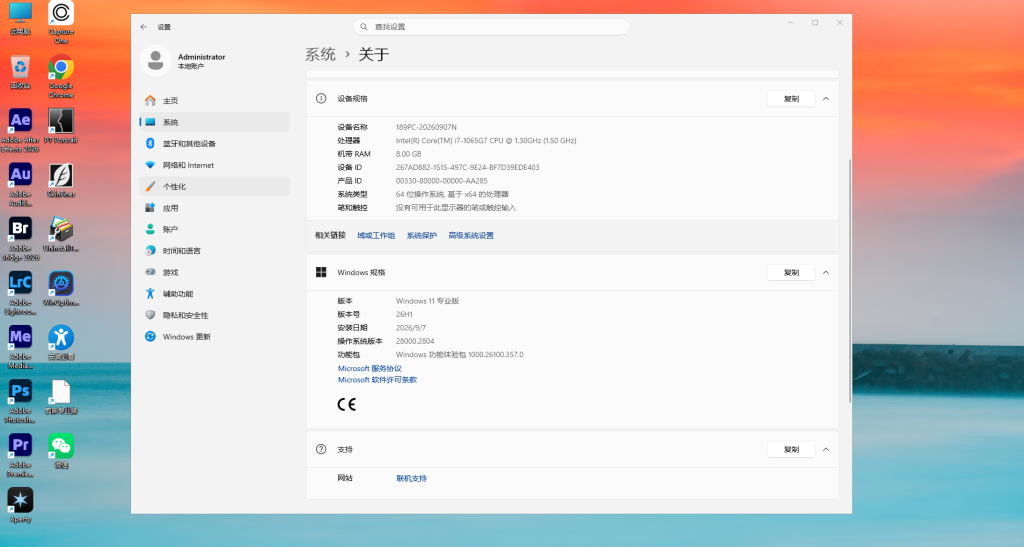Launch Adobe Lightroom Classic shortcut
The width and height of the screenshot is (1024, 547).
[20, 293]
